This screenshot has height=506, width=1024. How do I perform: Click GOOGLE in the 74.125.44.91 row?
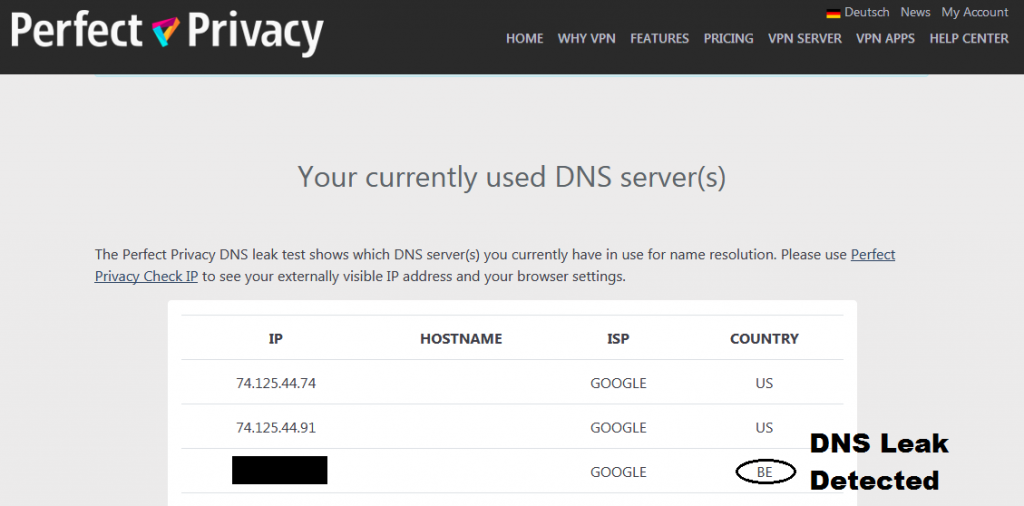tap(618, 428)
